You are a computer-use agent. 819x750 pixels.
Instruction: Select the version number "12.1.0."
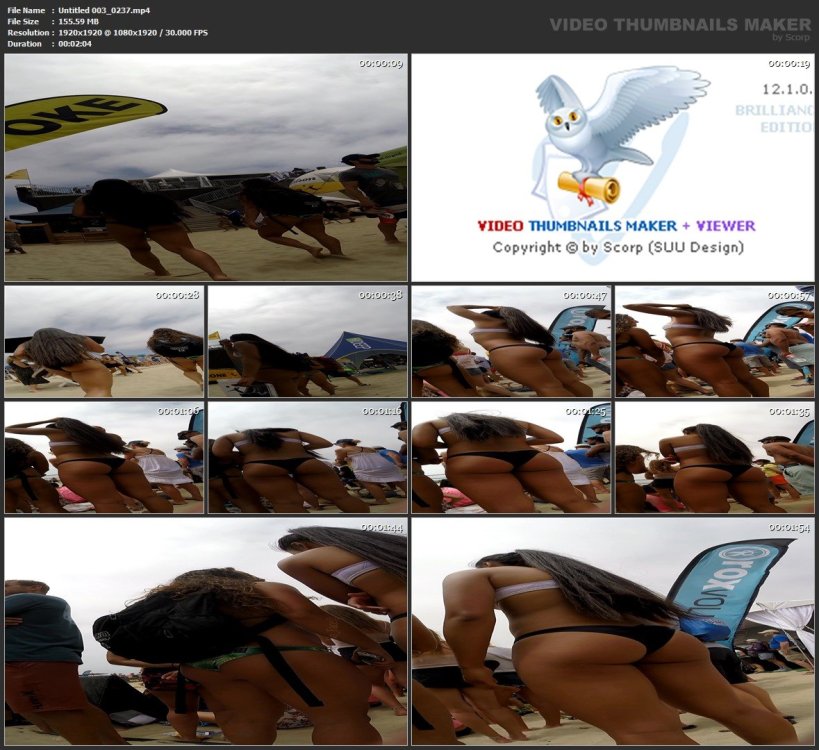[787, 89]
